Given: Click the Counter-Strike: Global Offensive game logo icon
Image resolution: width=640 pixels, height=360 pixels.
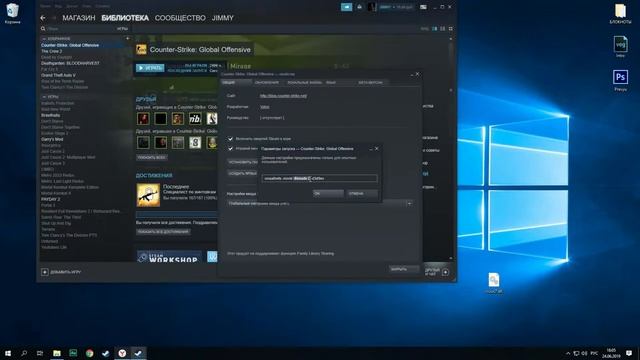Looking at the screenshot, I should pos(141,49).
